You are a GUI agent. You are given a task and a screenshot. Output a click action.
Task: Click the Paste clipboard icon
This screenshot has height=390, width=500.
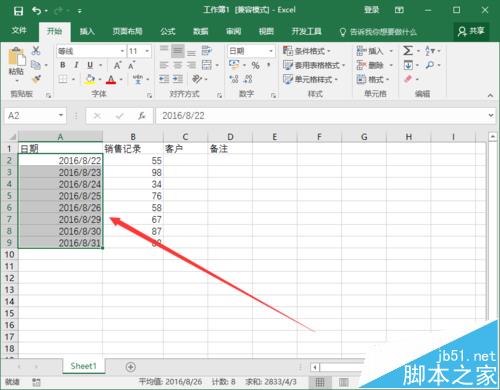pos(16,56)
